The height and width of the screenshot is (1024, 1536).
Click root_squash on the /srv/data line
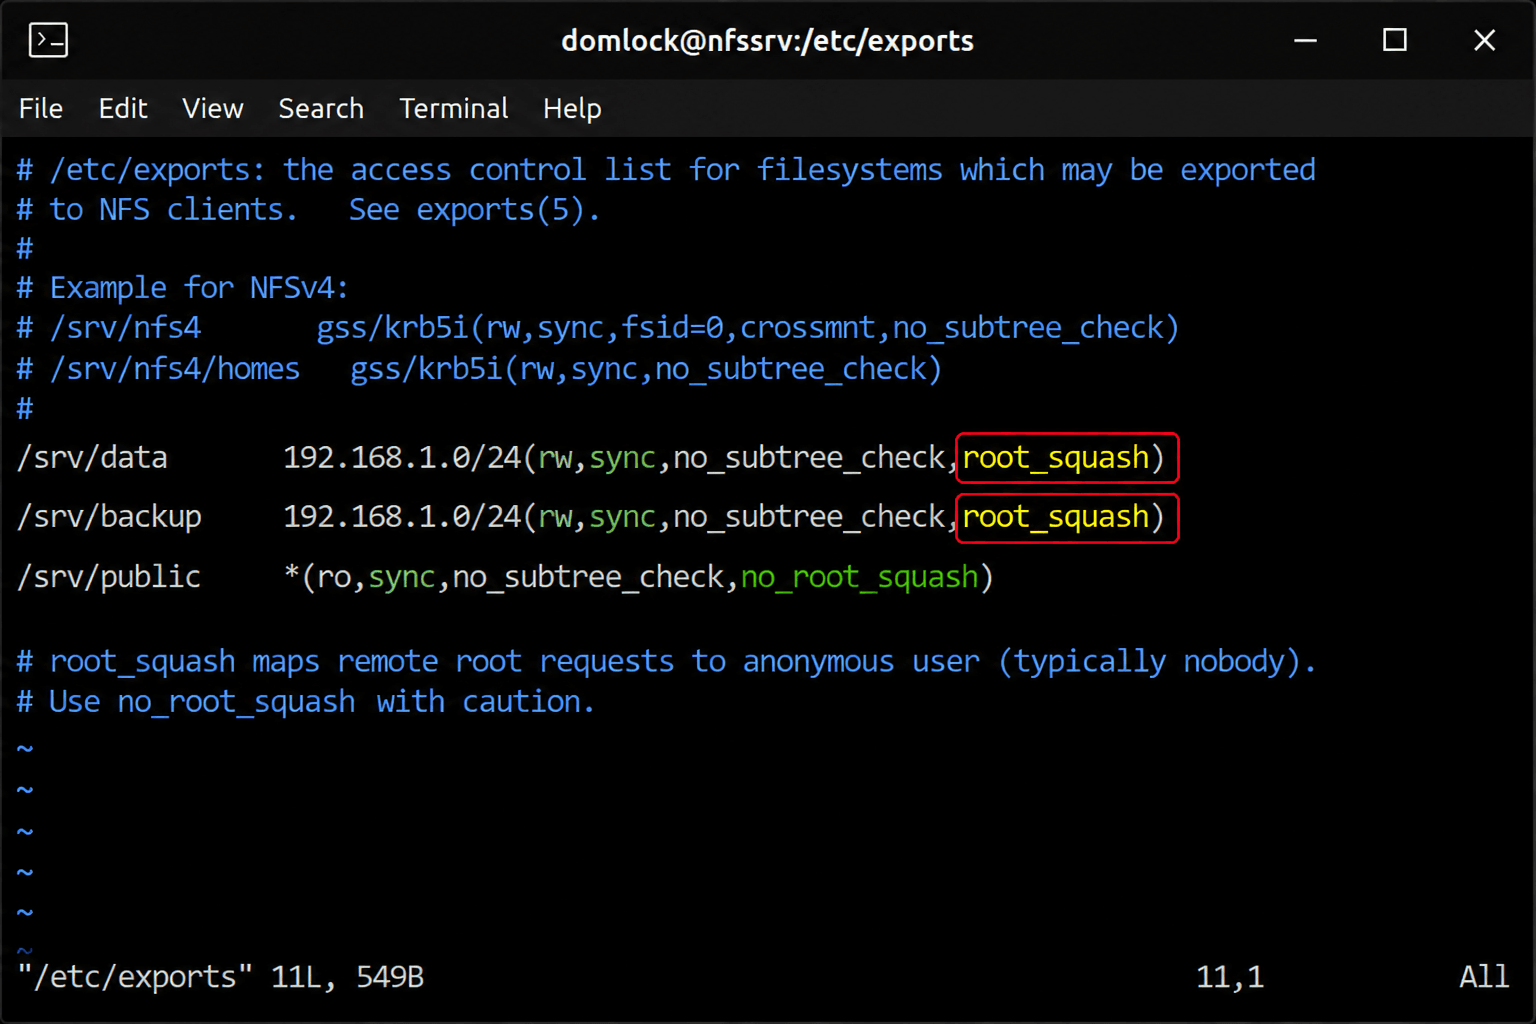[1056, 458]
